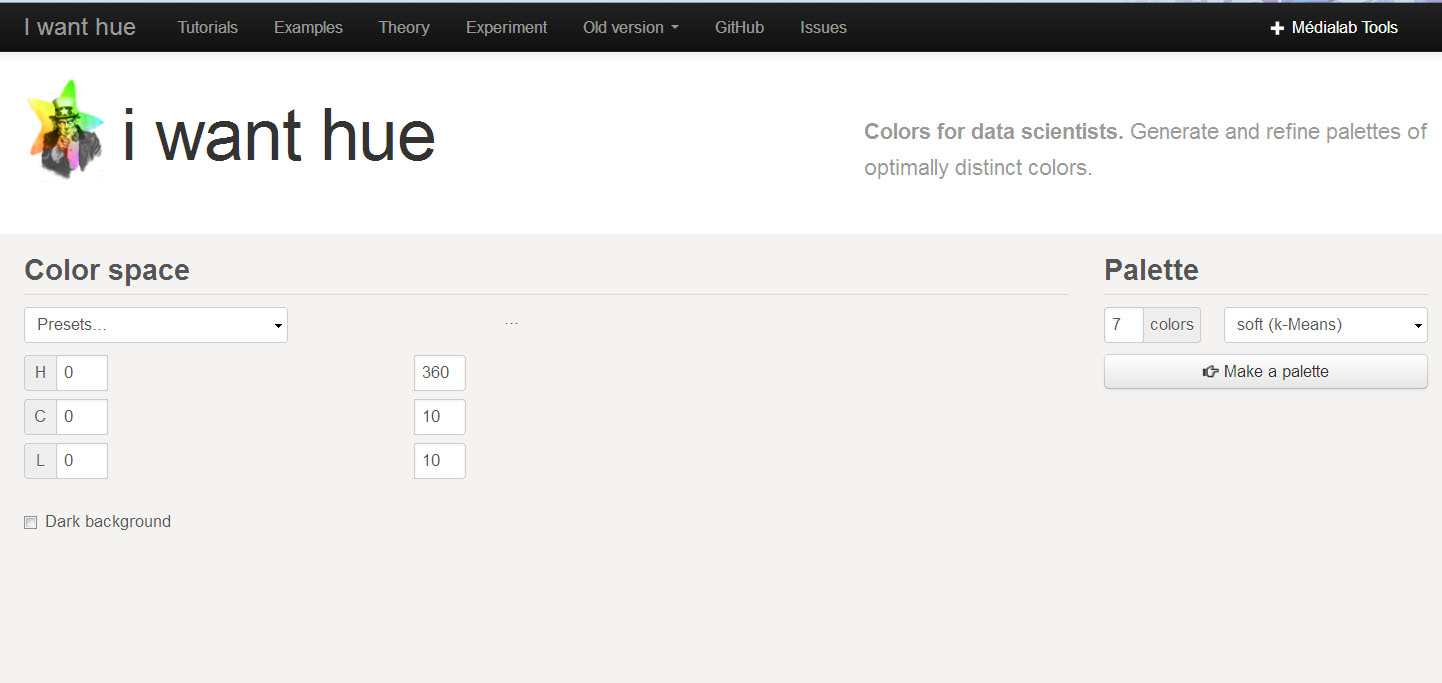Click the C label addon

[x=41, y=417]
